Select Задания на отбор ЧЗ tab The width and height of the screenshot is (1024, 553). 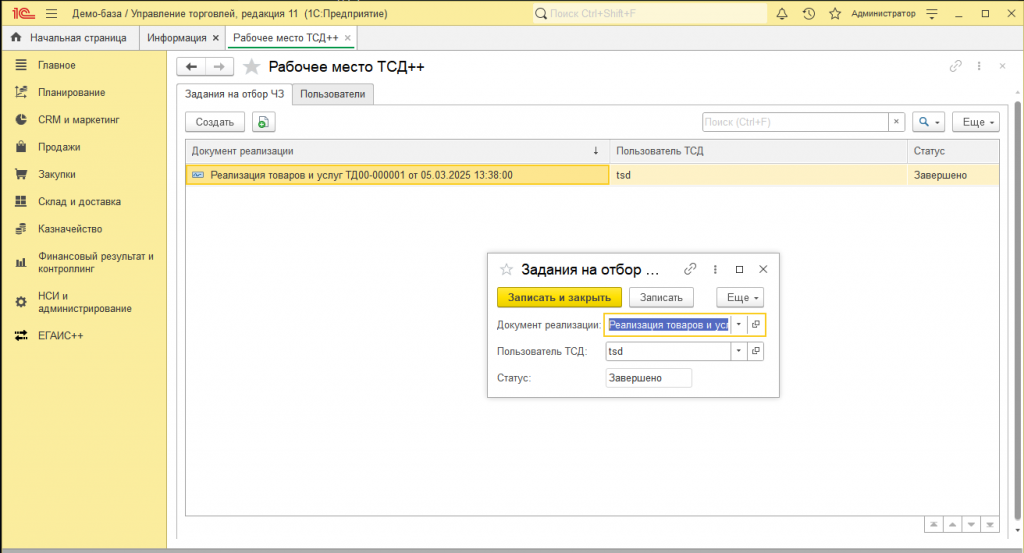(234, 94)
